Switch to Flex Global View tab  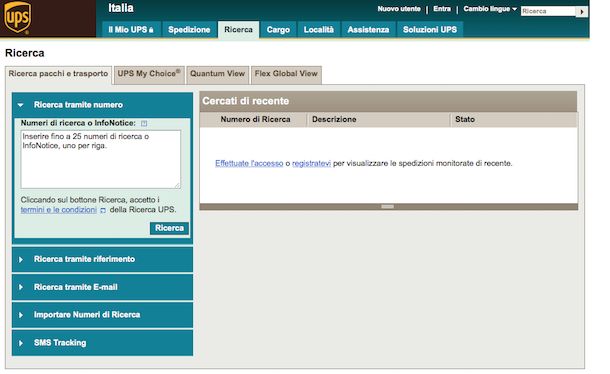click(x=286, y=74)
